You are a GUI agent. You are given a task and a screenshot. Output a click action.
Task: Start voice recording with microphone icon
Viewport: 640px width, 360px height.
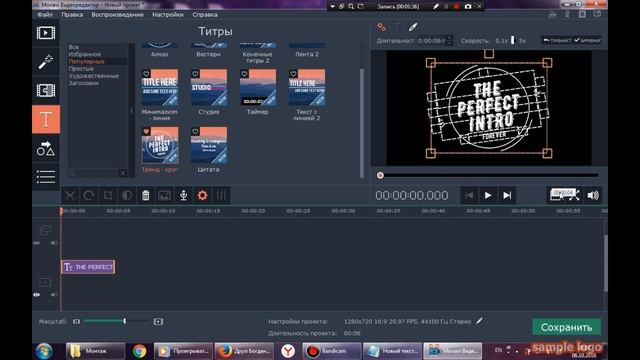pyautogui.click(x=183, y=195)
